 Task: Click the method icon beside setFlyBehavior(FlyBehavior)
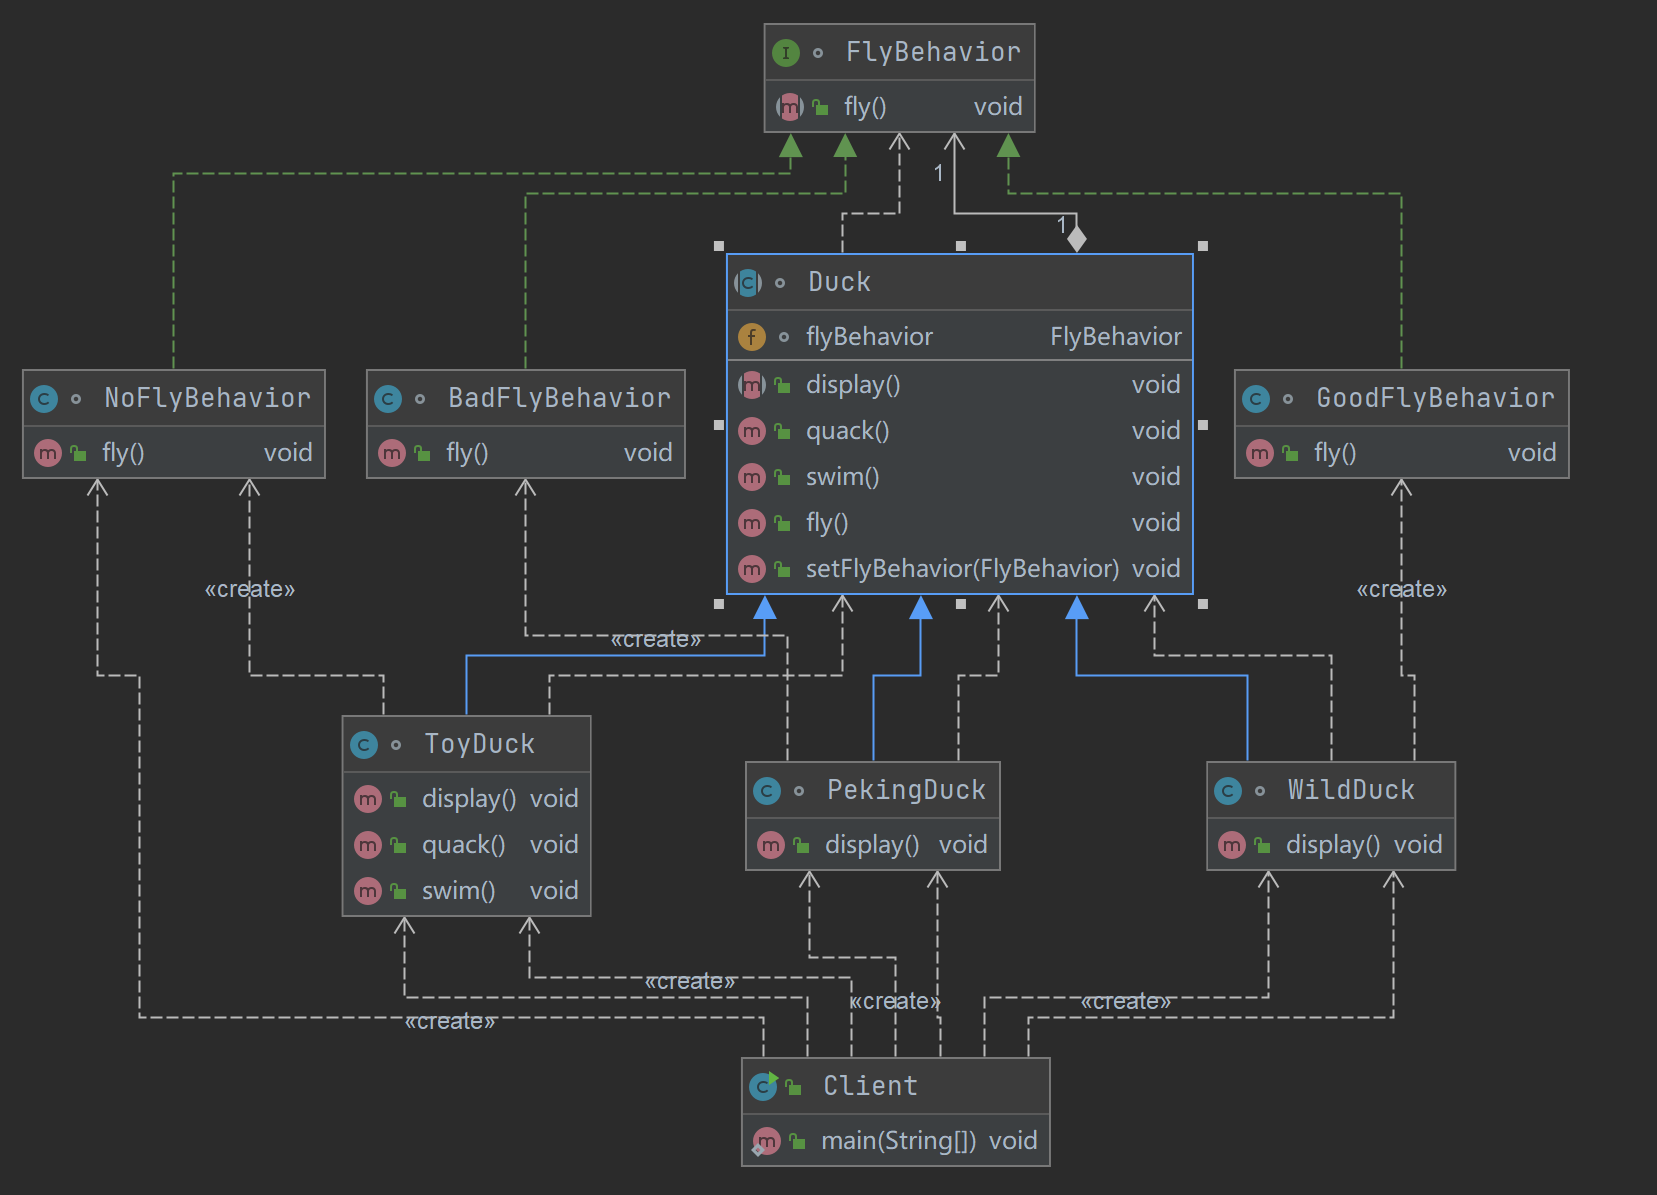click(x=751, y=569)
